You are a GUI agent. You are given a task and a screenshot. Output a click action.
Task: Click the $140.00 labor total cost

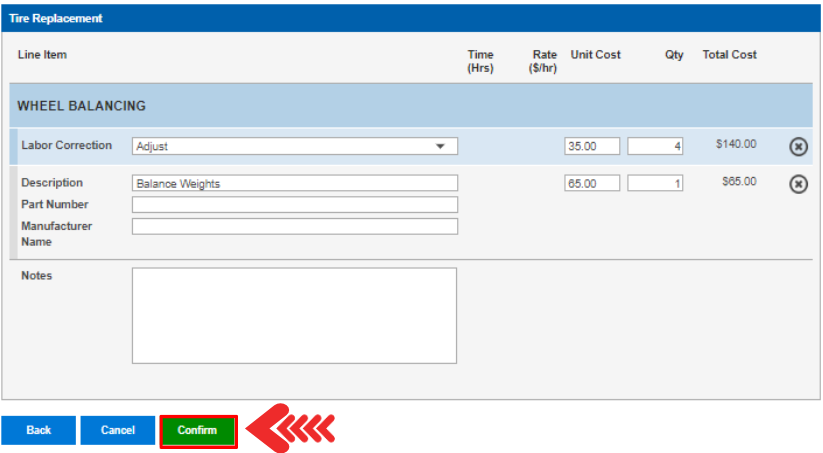[736, 145]
